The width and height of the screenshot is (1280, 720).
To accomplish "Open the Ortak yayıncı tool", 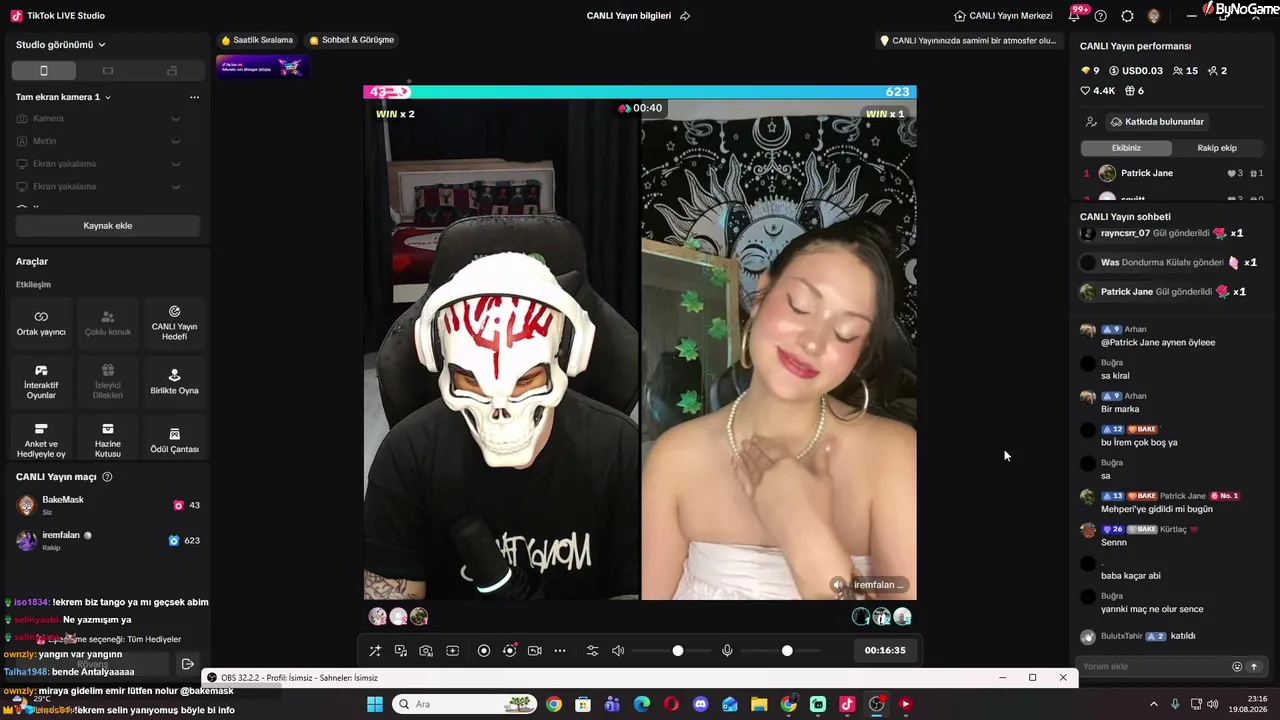I will pos(41,323).
